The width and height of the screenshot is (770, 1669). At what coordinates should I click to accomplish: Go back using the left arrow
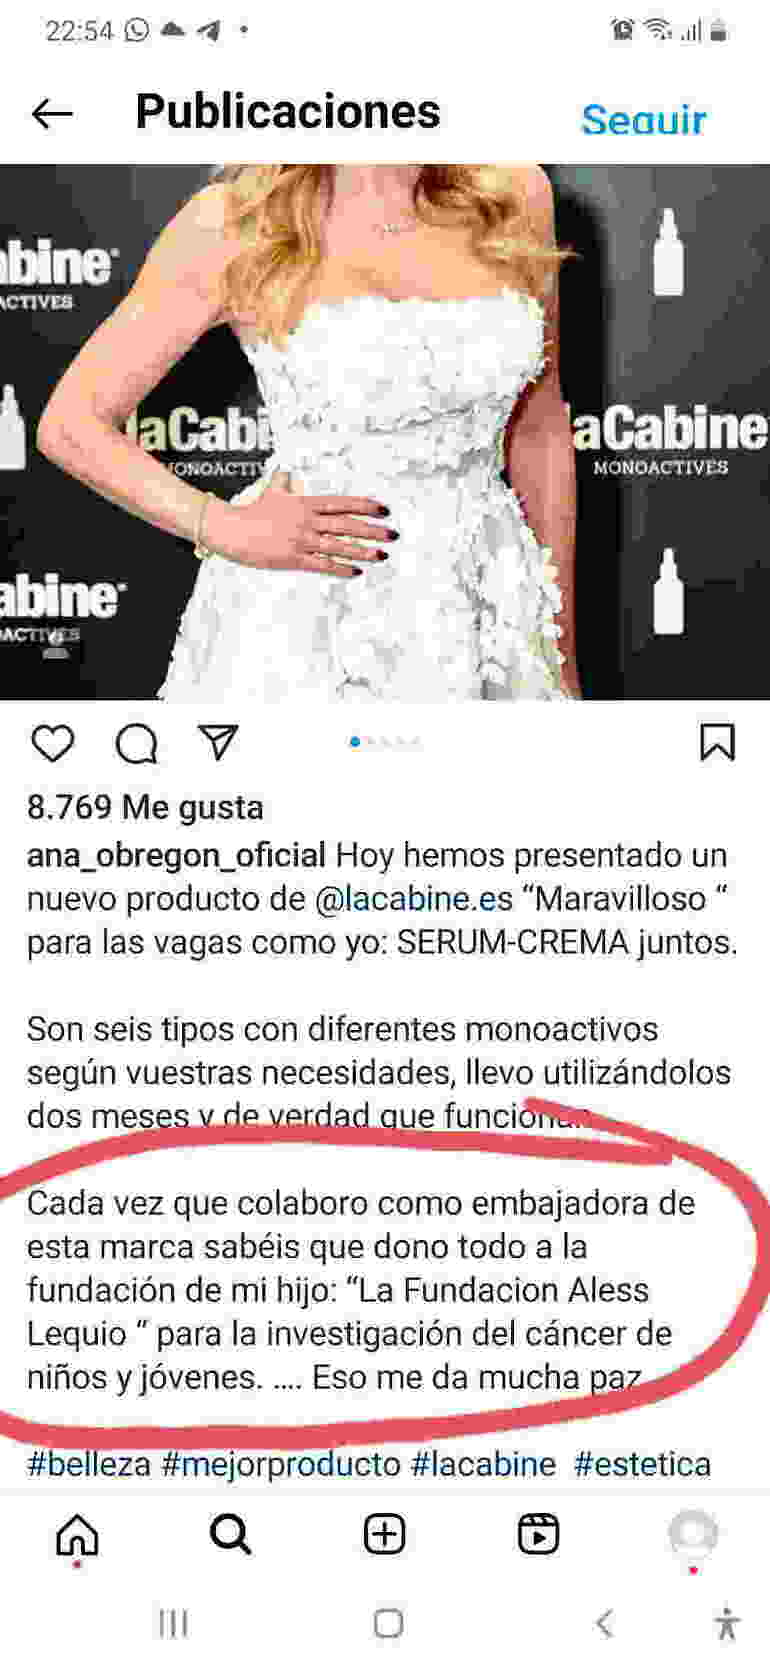click(52, 114)
